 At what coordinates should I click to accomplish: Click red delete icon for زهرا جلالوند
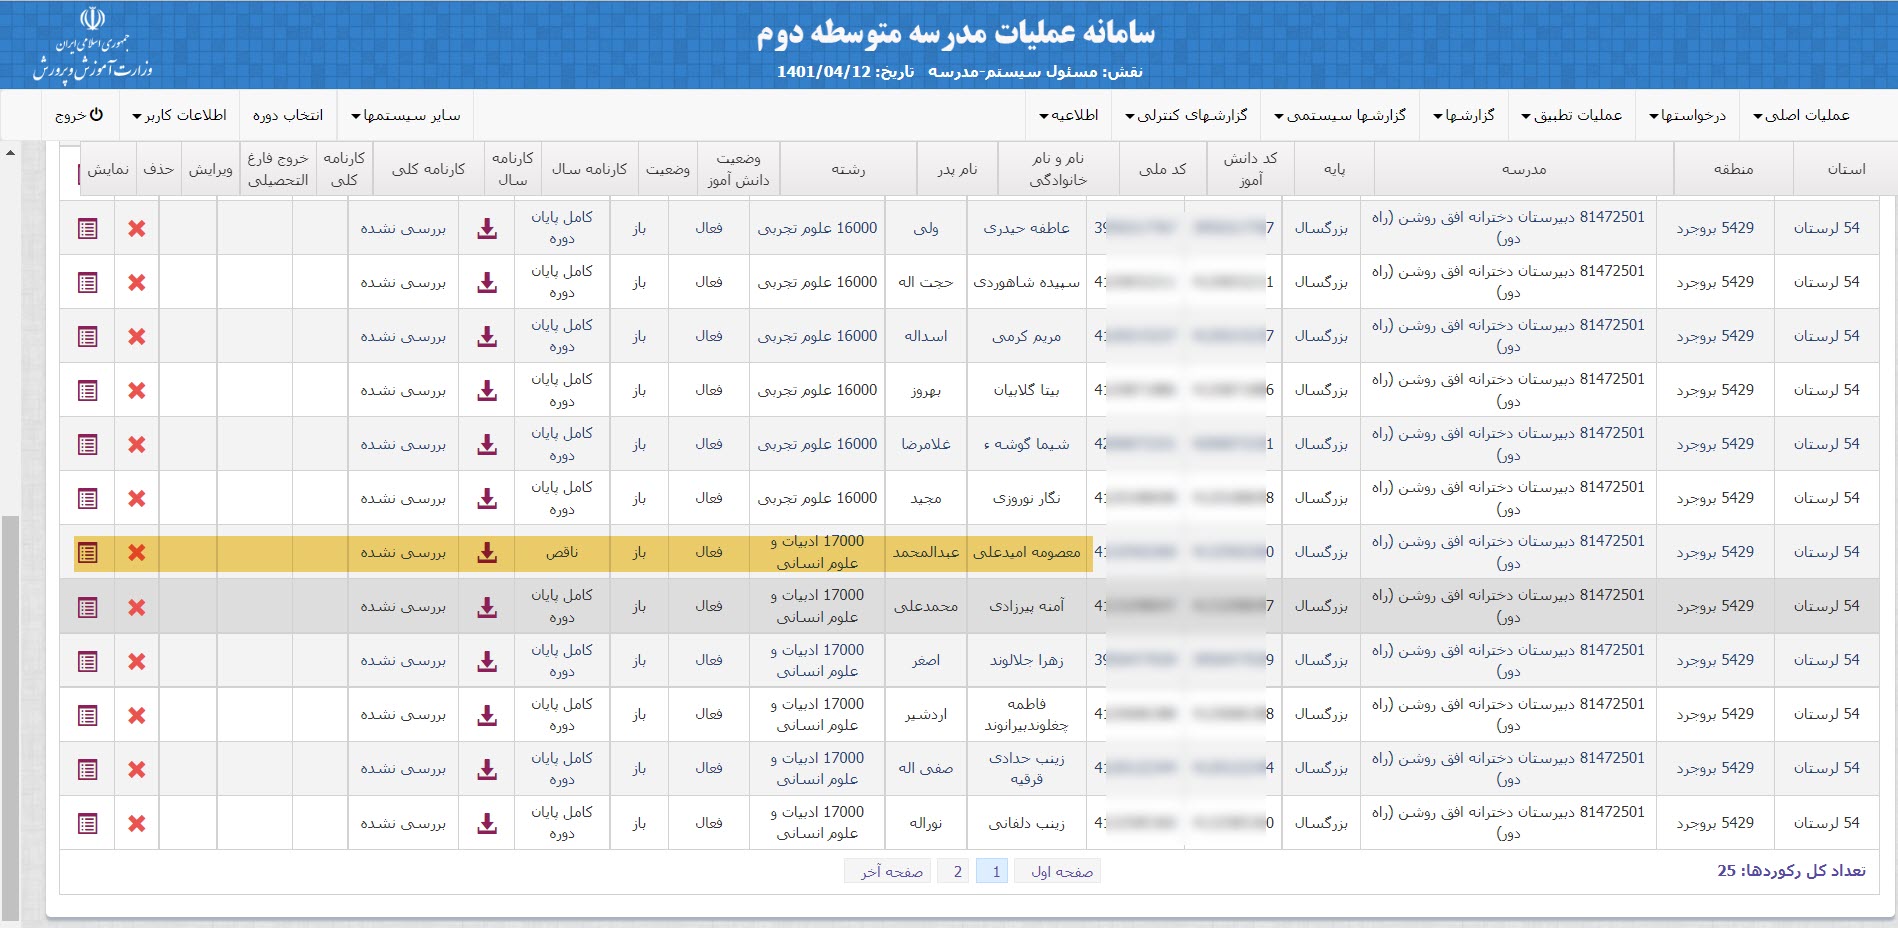point(137,661)
